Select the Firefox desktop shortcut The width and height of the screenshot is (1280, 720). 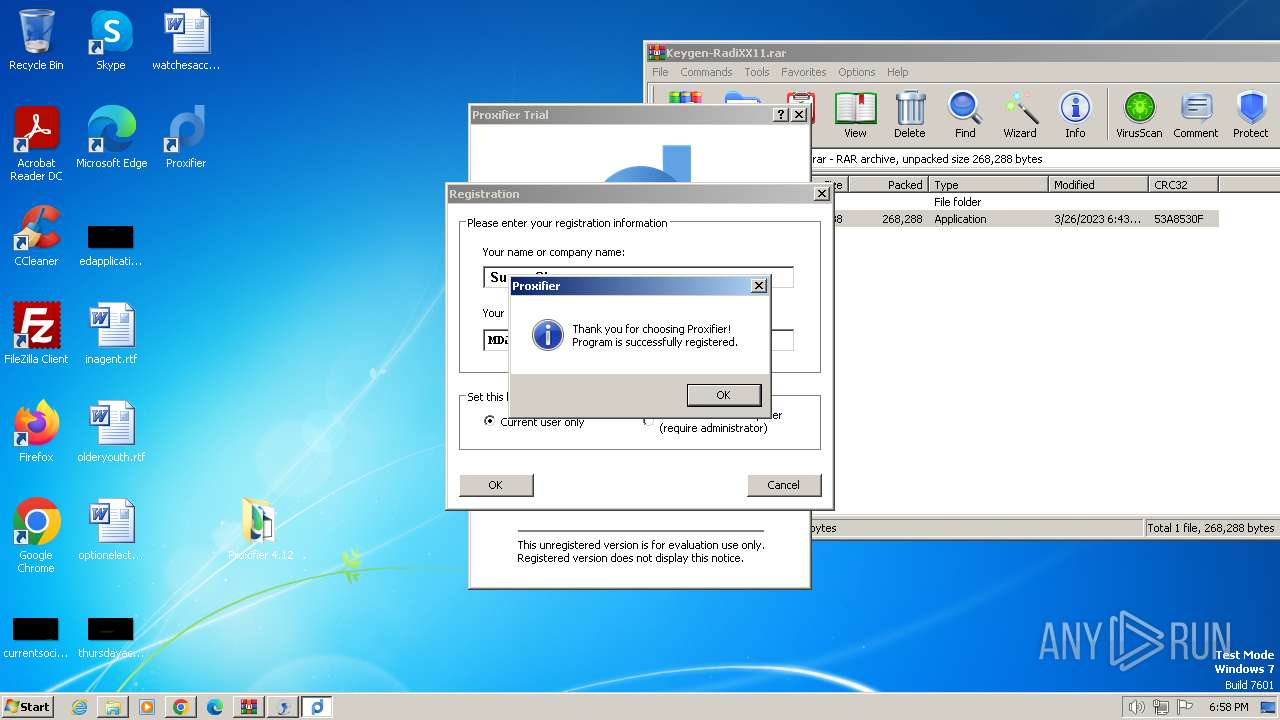(x=36, y=432)
